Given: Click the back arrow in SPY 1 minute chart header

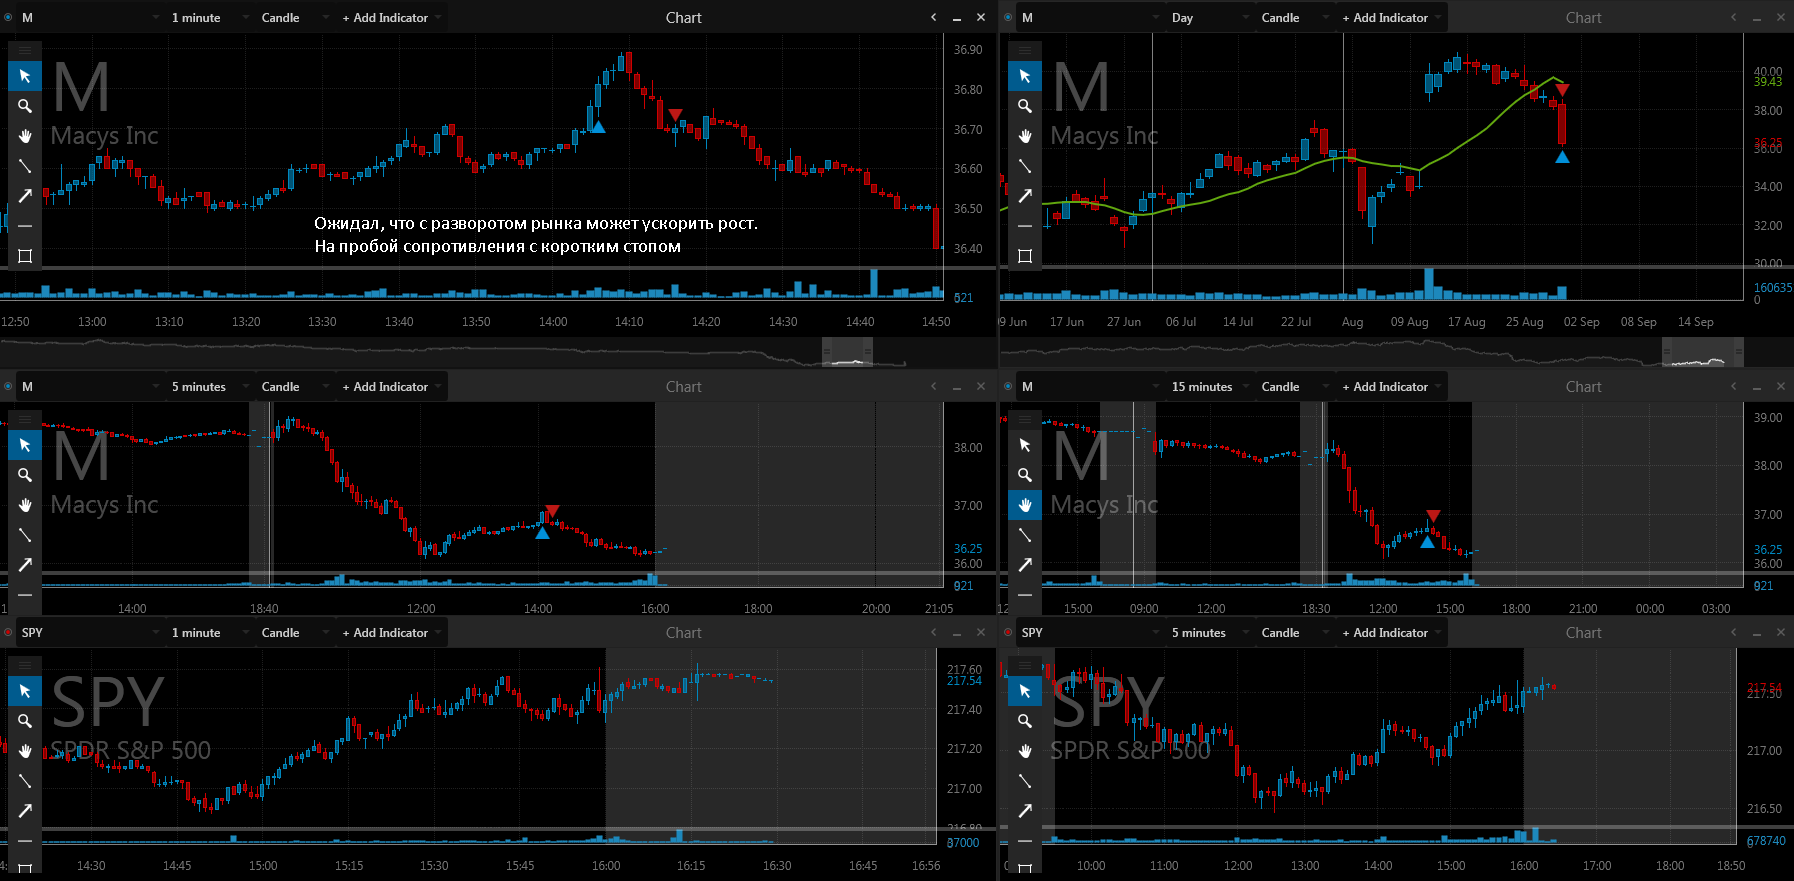Looking at the screenshot, I should (x=934, y=632).
